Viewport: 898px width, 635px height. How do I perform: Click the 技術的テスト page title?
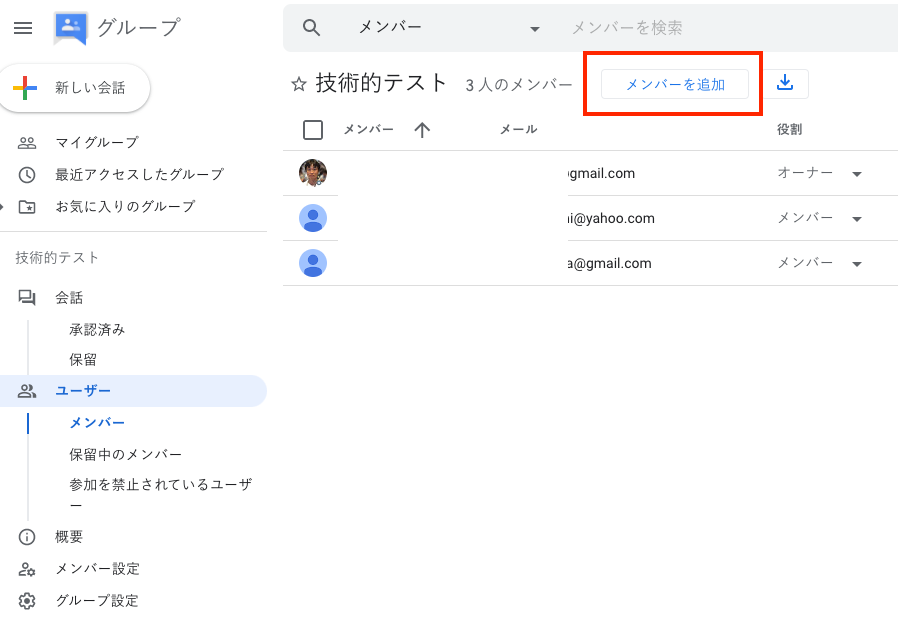[x=381, y=84]
